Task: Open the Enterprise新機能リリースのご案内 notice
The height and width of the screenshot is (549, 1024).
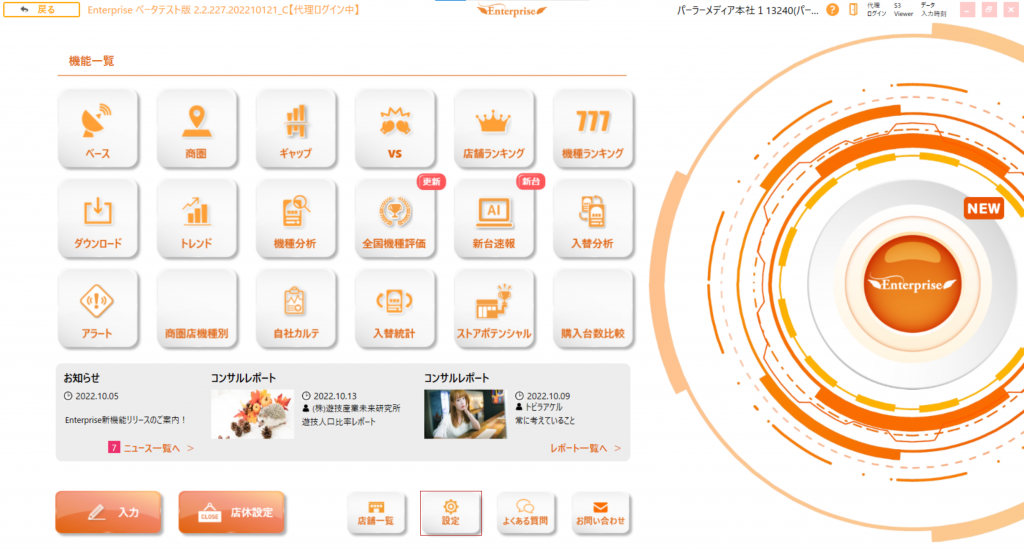Action: pyautogui.click(x=125, y=420)
